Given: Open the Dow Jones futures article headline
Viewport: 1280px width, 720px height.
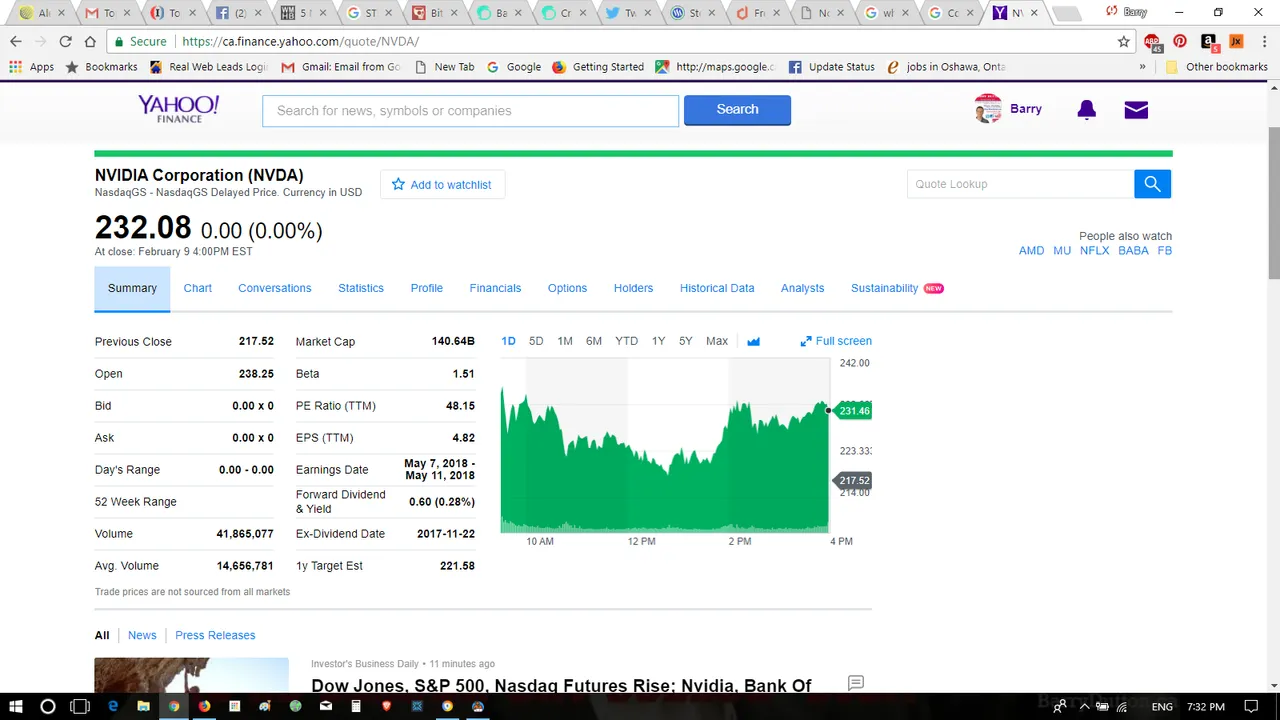Looking at the screenshot, I should 561,686.
